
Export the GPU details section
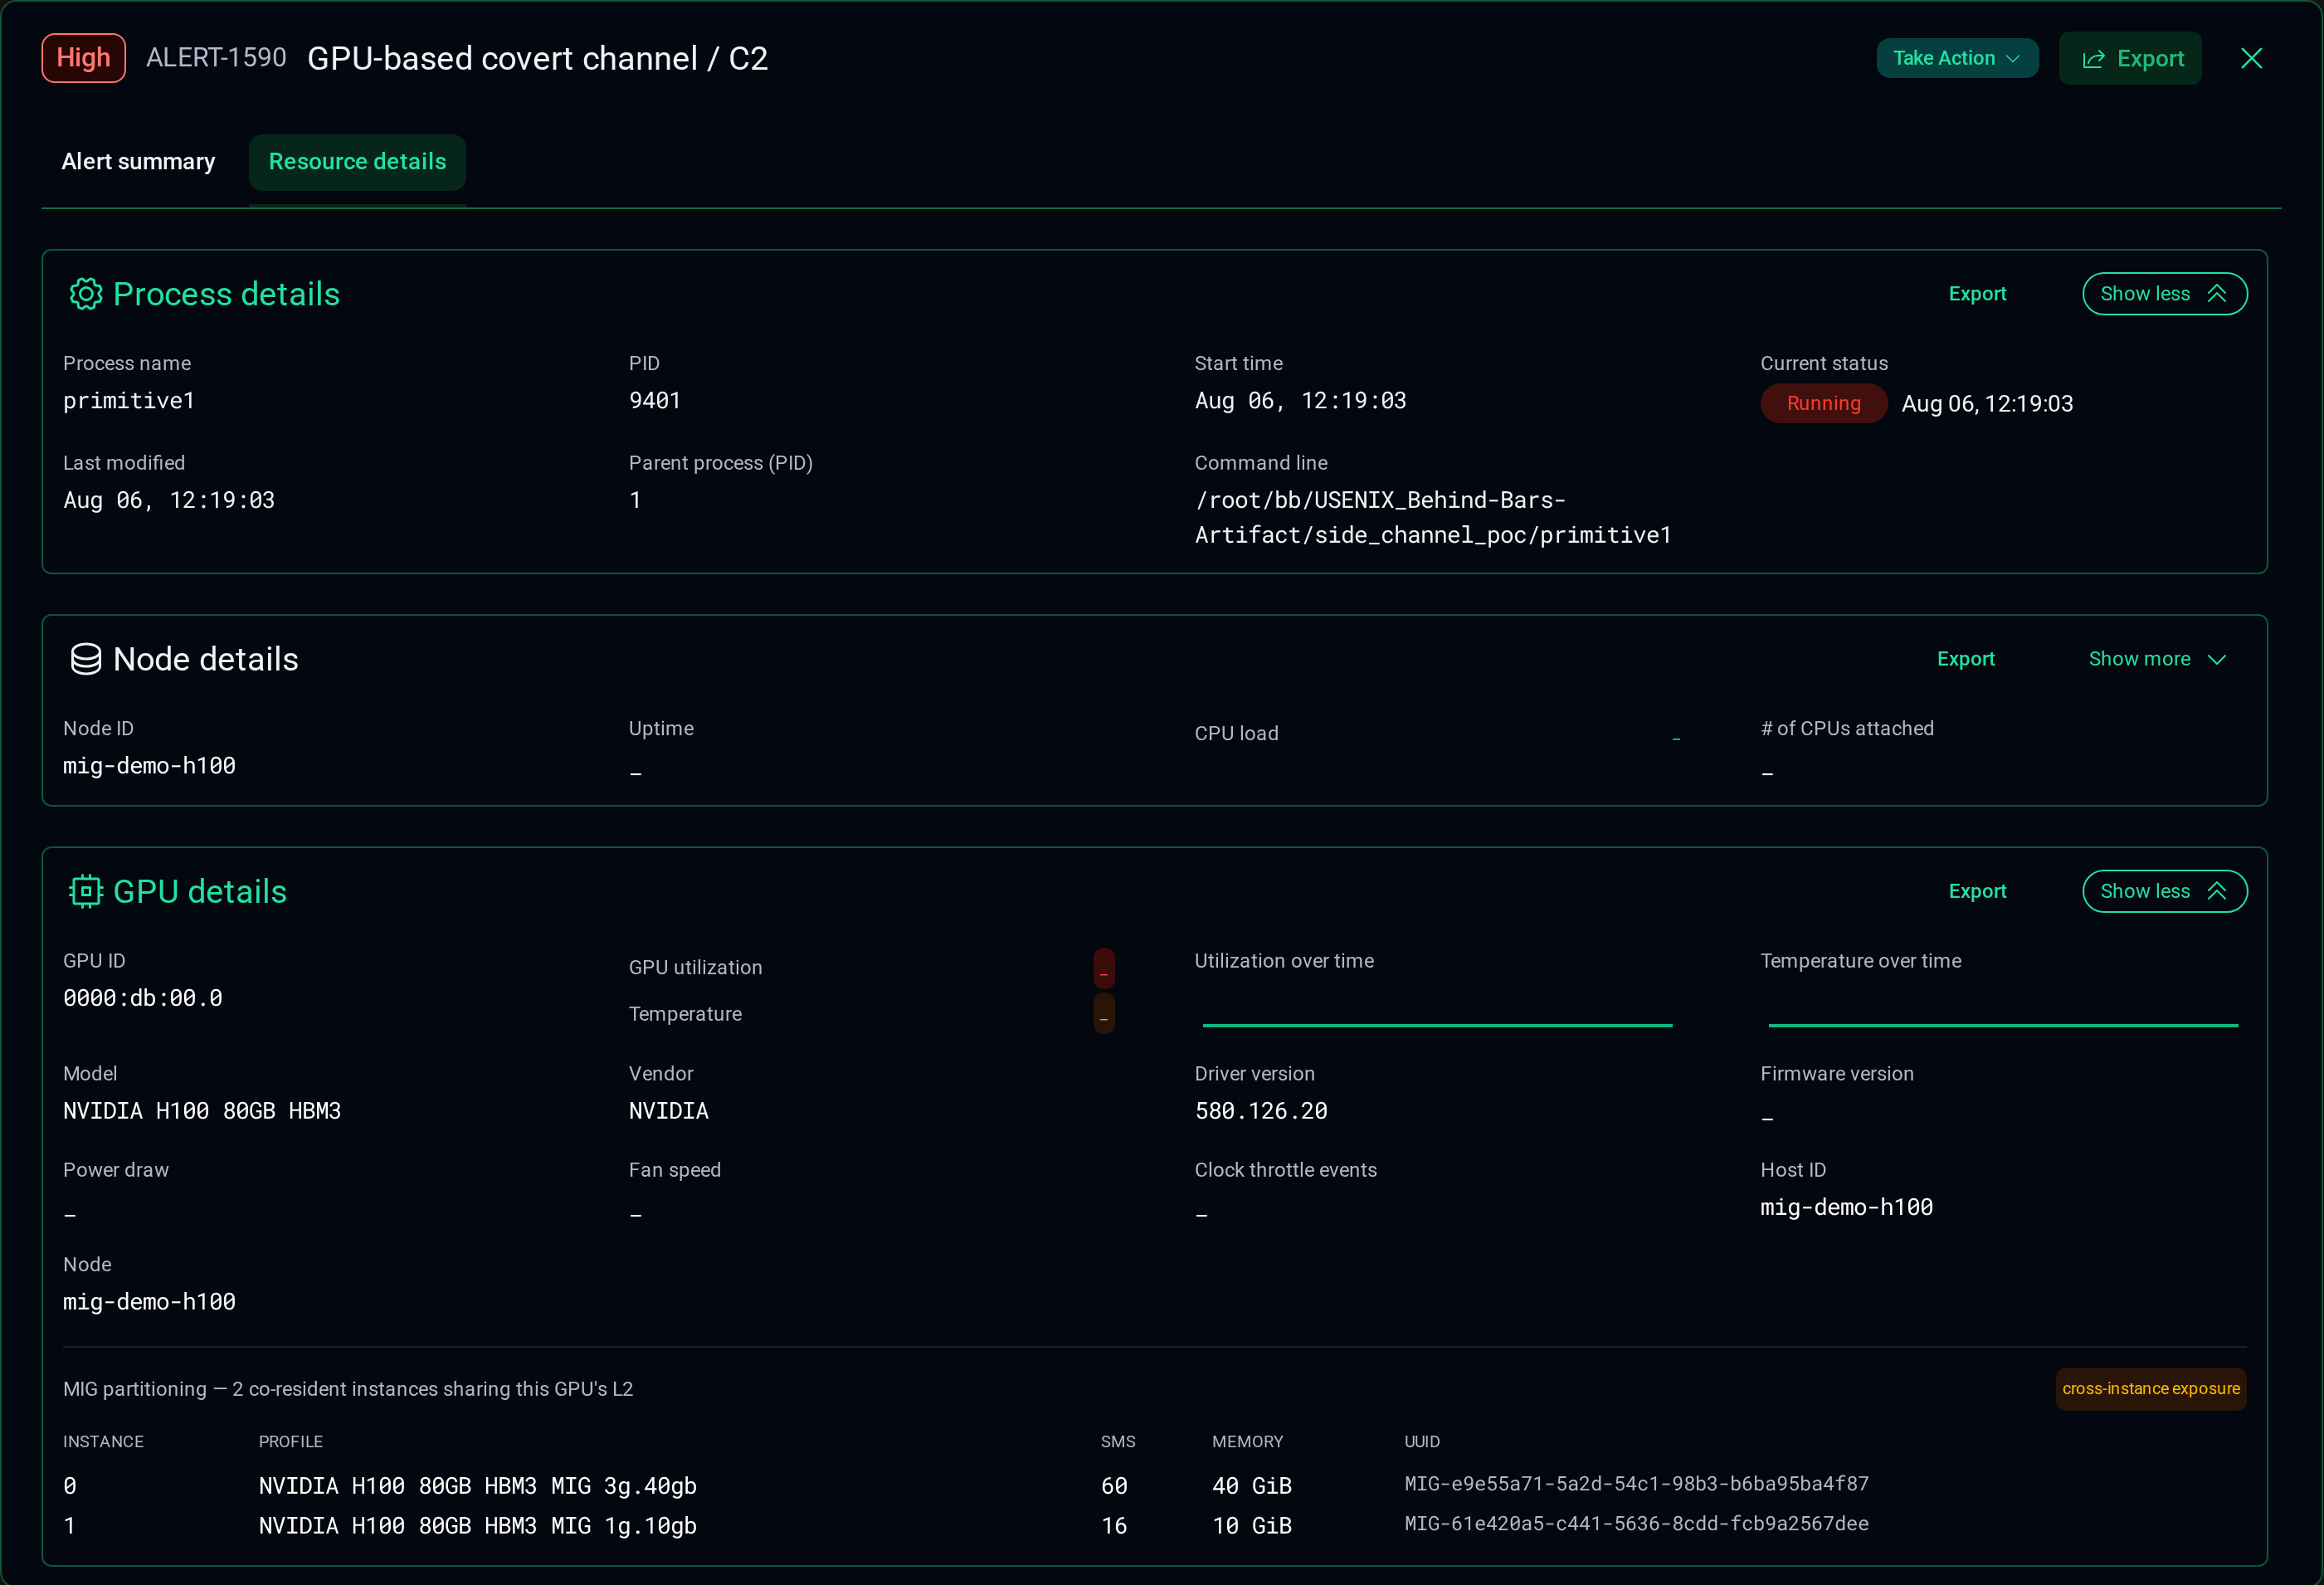point(1977,891)
